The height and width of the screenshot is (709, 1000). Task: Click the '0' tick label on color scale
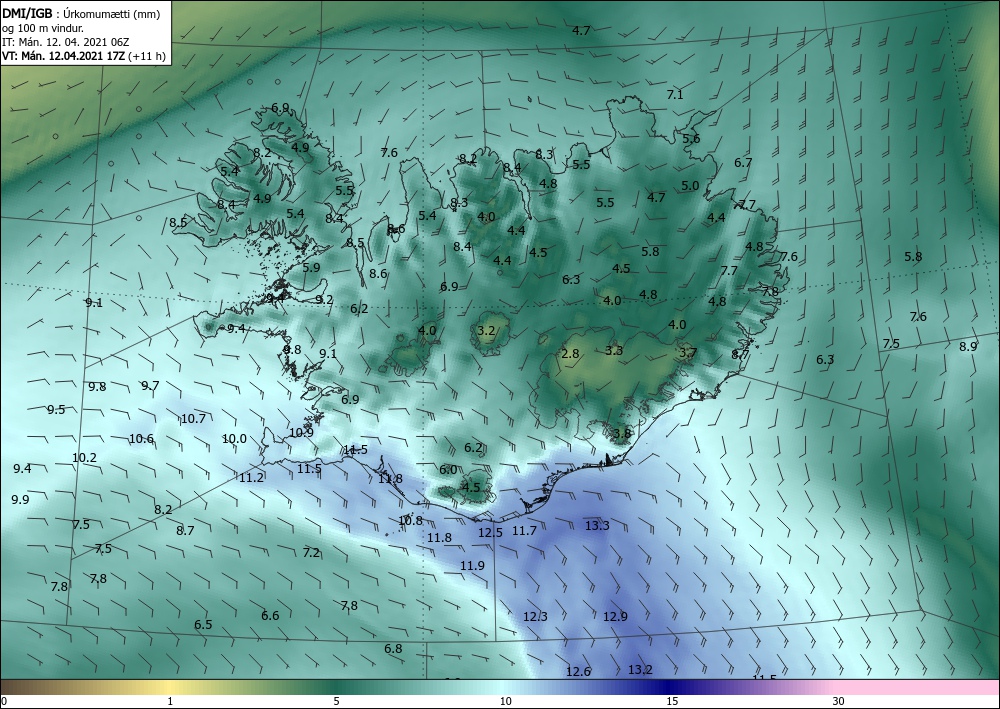pos(4,702)
